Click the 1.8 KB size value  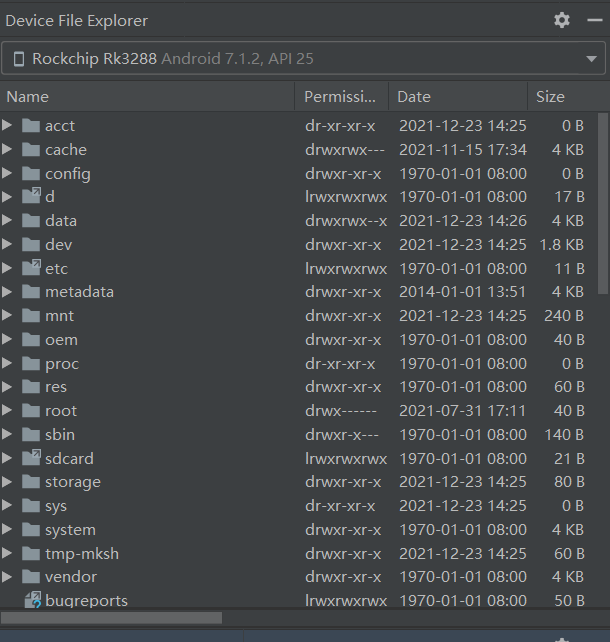tap(561, 245)
